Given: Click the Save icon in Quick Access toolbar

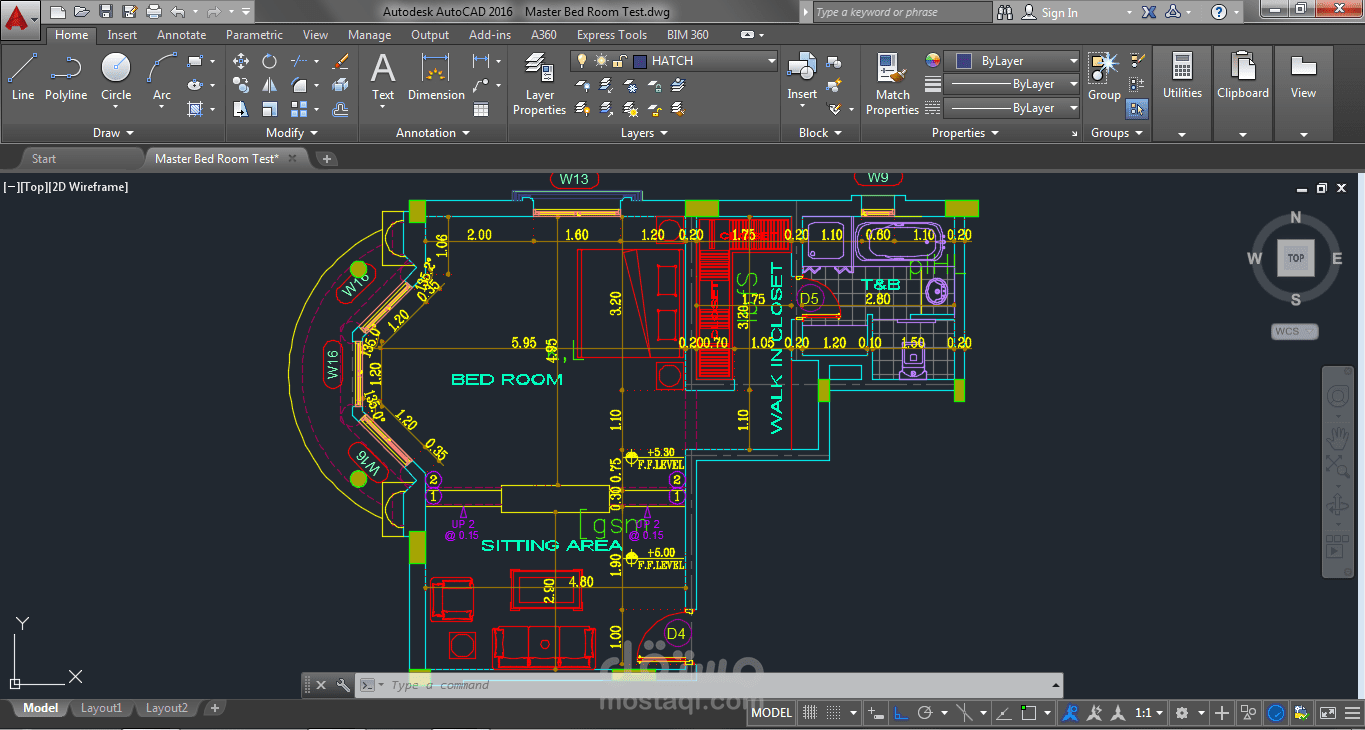Looking at the screenshot, I should pos(107,12).
